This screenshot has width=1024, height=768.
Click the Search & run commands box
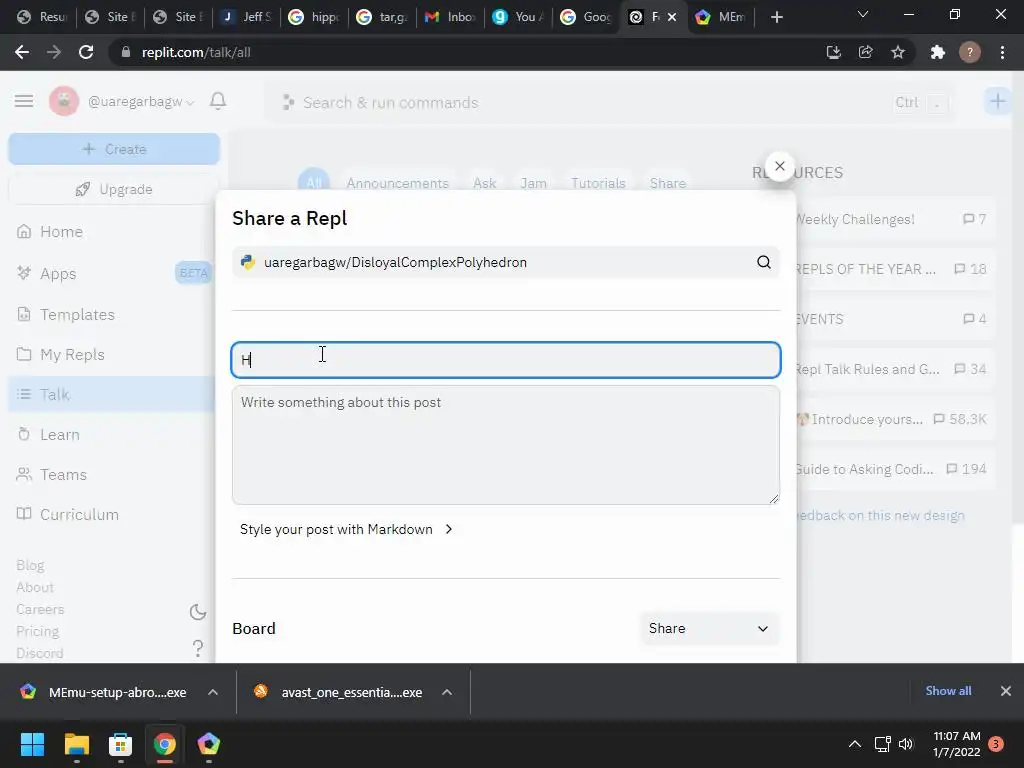[x=607, y=103]
